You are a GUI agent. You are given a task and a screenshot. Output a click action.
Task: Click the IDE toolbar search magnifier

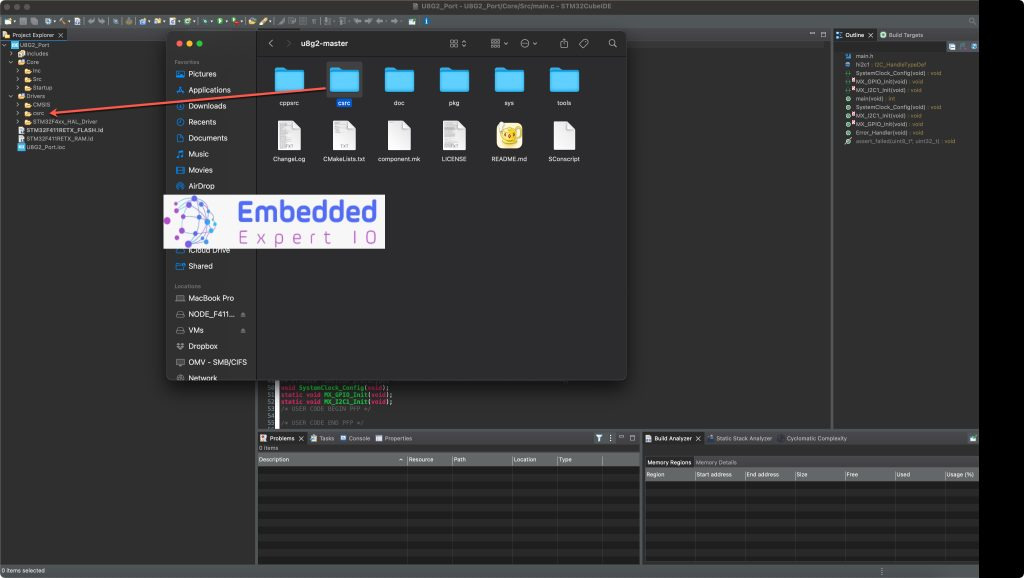coord(972,21)
